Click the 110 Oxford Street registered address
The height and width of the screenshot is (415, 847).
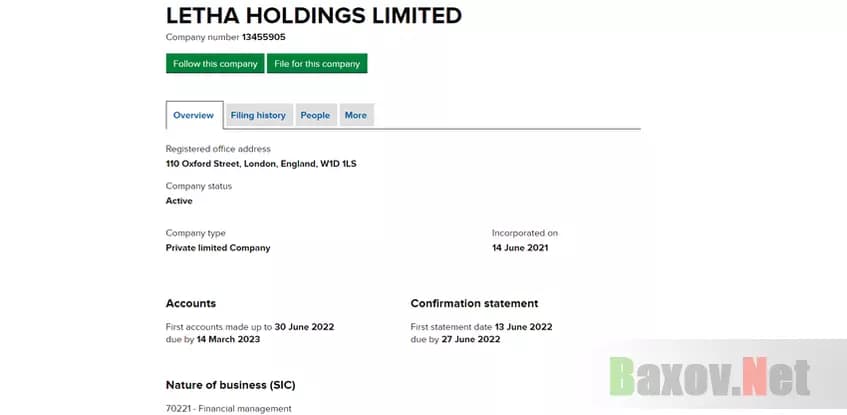pos(260,163)
